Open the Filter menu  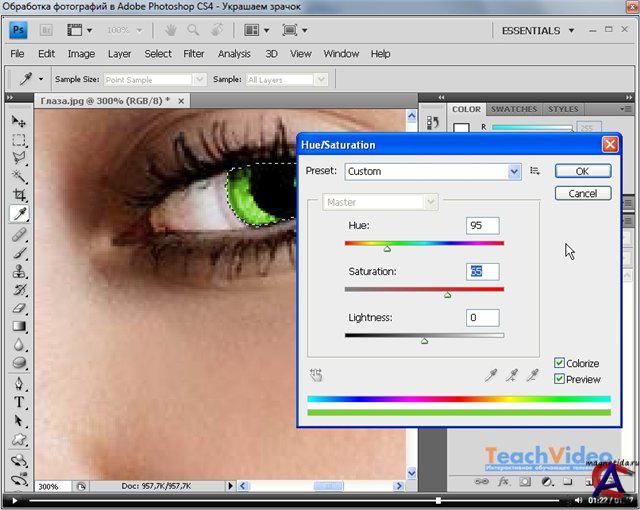click(194, 54)
